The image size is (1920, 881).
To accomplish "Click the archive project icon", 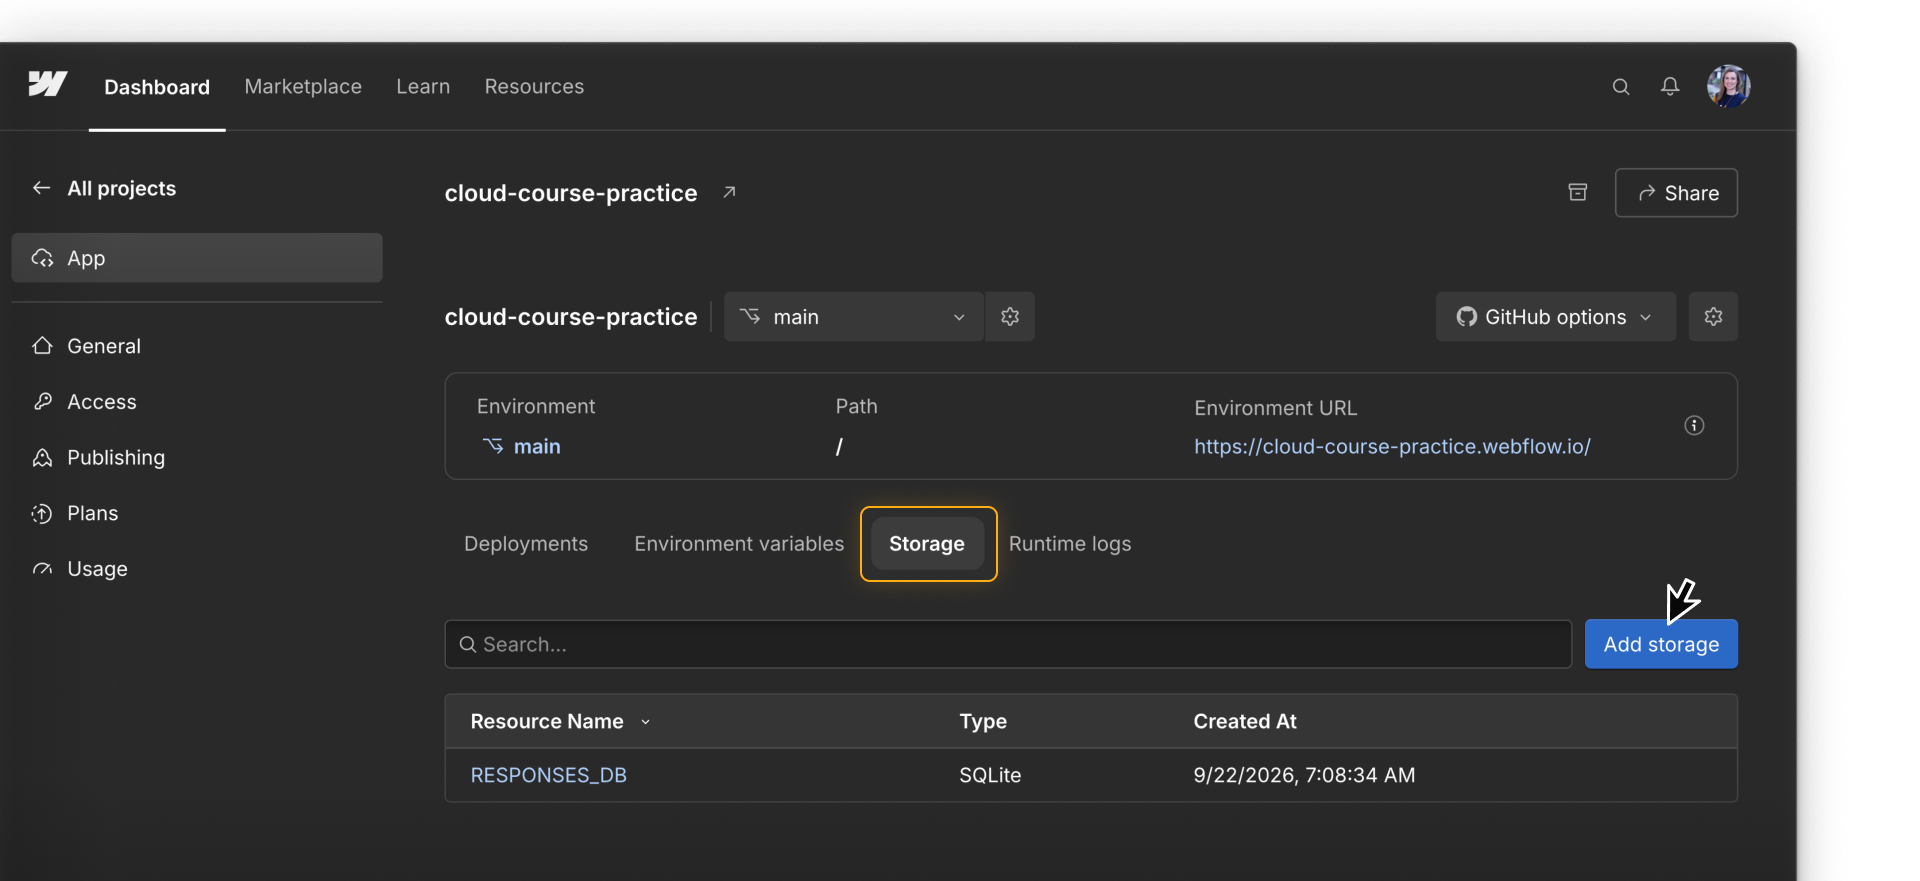I will click(x=1578, y=192).
